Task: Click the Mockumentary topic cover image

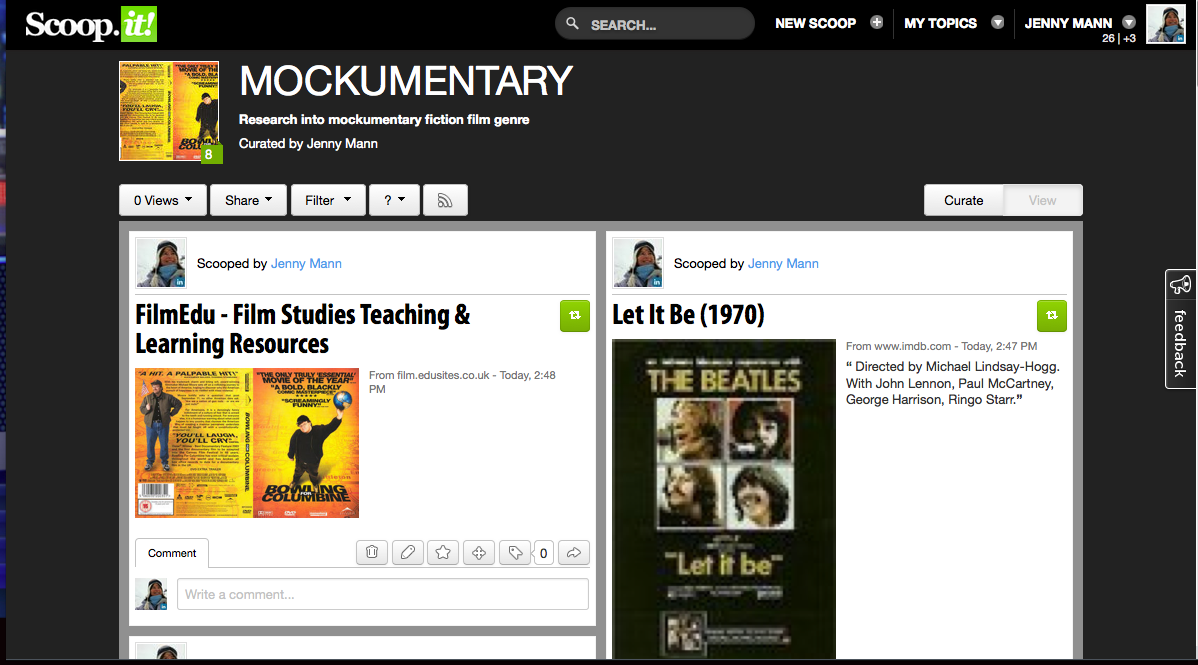Action: 169,111
